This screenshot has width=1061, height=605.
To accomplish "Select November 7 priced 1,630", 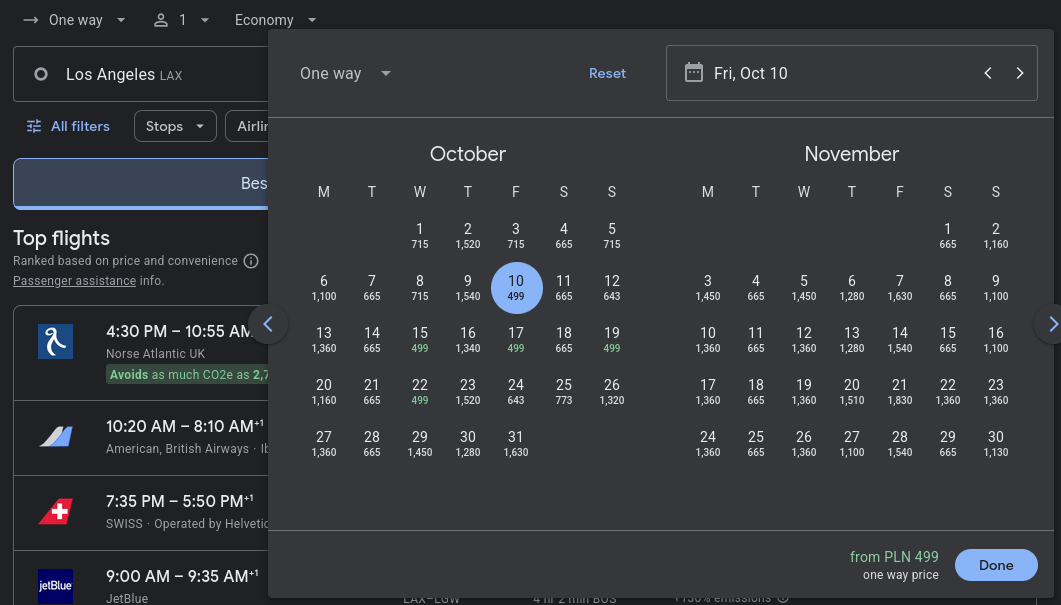I will [899, 288].
